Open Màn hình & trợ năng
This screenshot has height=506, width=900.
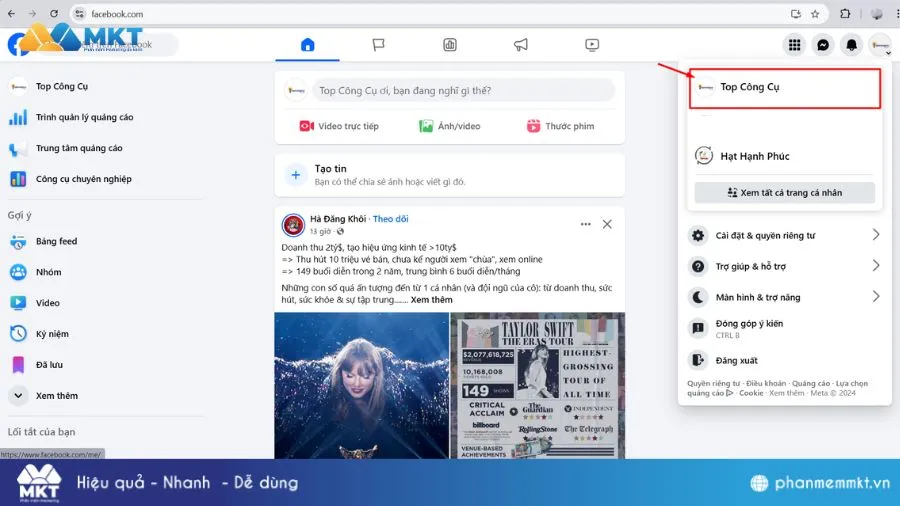[x=785, y=297]
